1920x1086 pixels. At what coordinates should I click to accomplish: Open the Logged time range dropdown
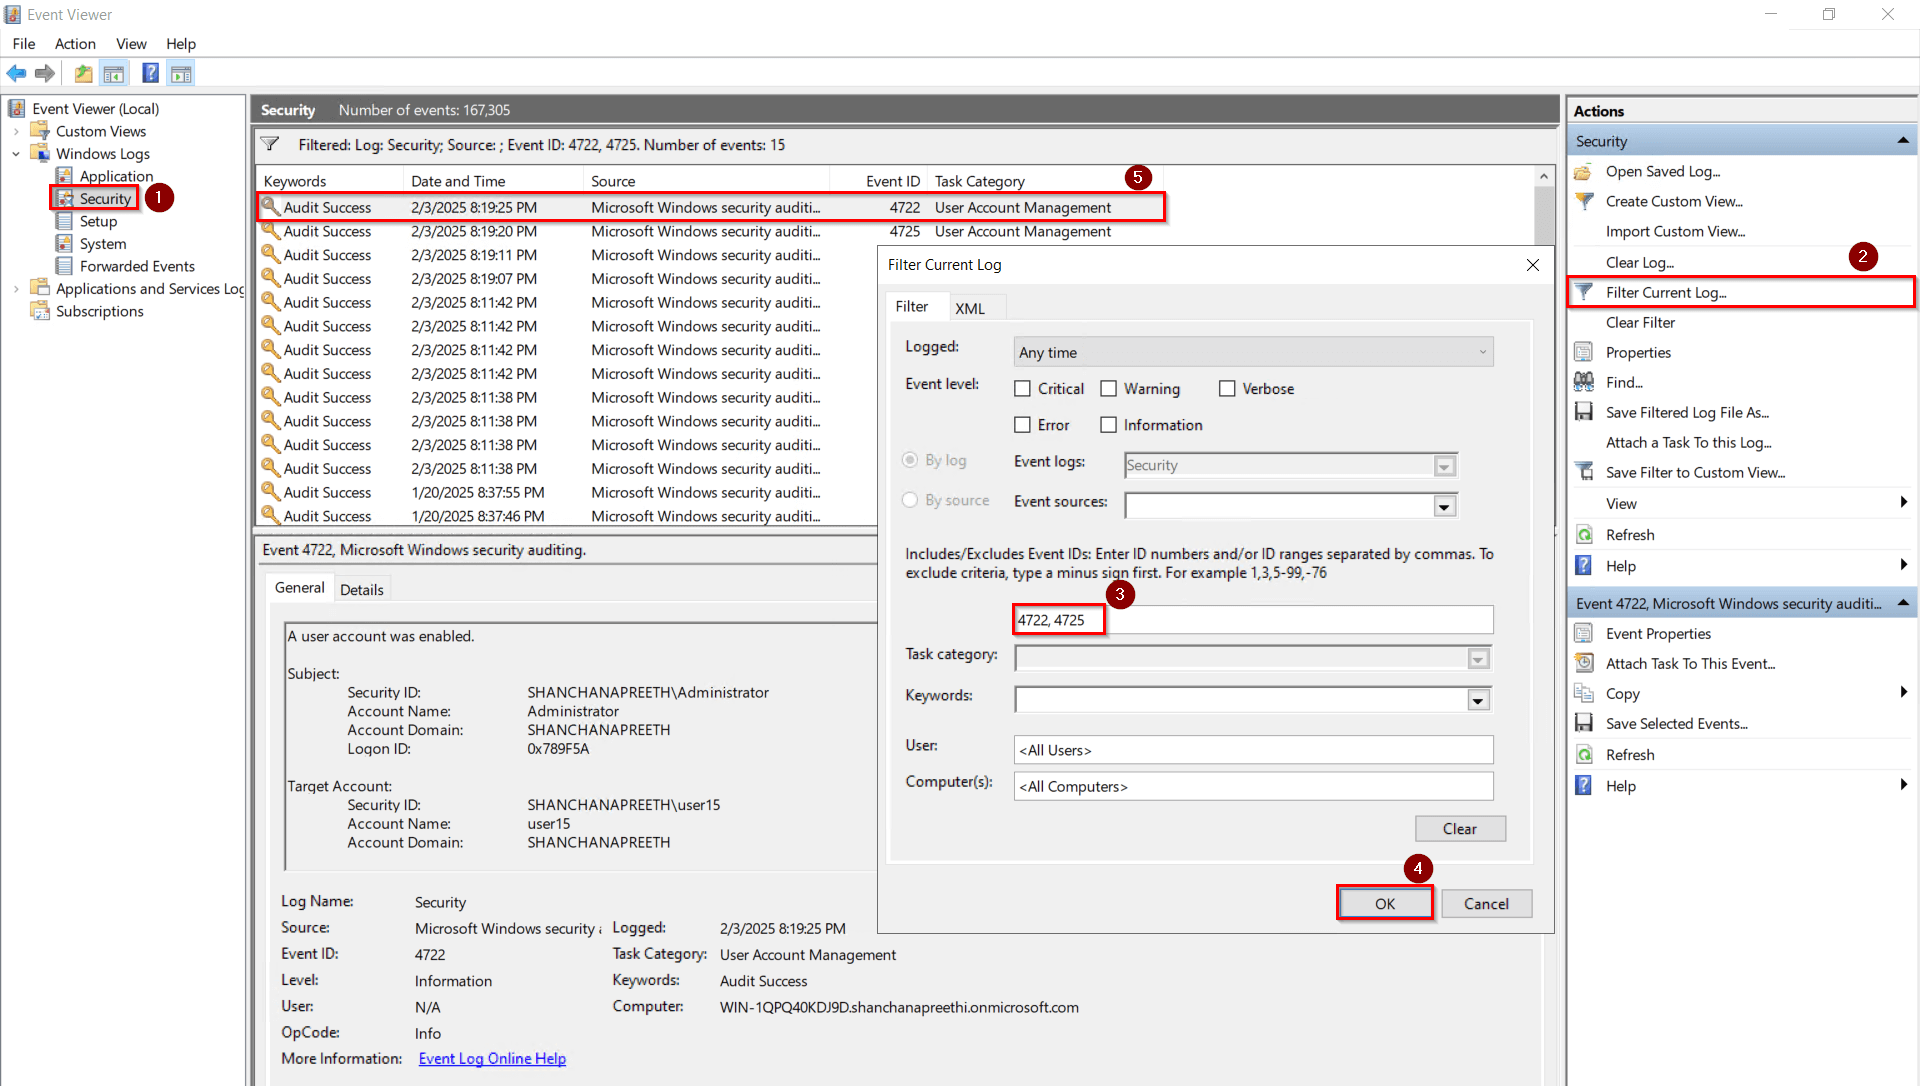pos(1482,351)
